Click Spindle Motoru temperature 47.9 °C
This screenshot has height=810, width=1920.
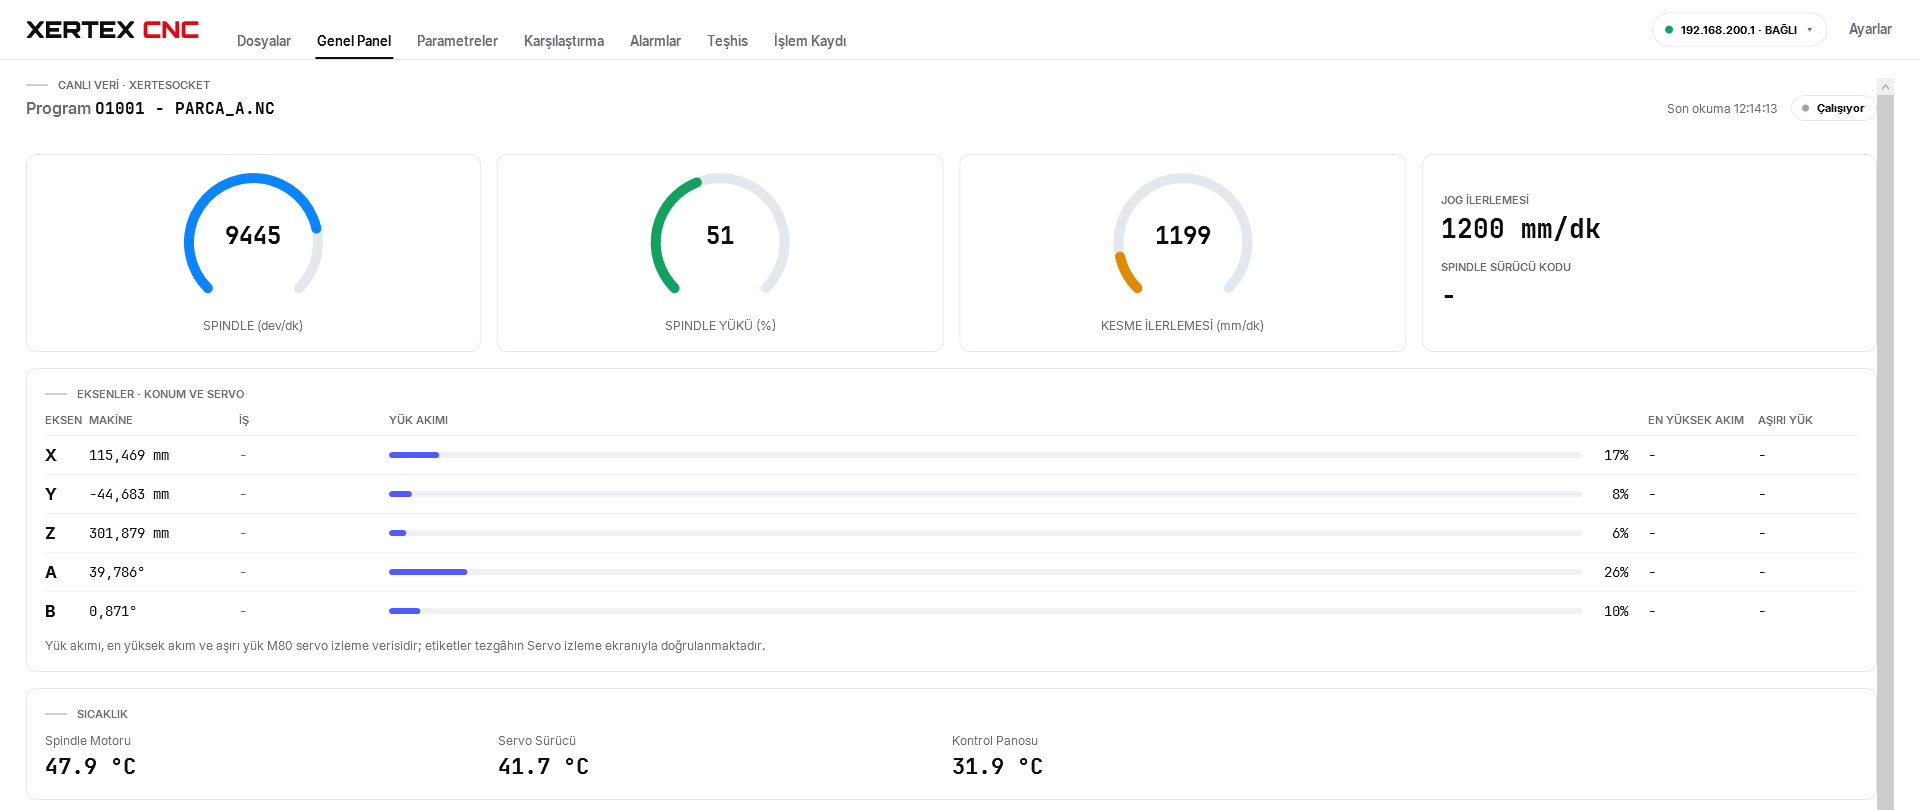[x=90, y=766]
